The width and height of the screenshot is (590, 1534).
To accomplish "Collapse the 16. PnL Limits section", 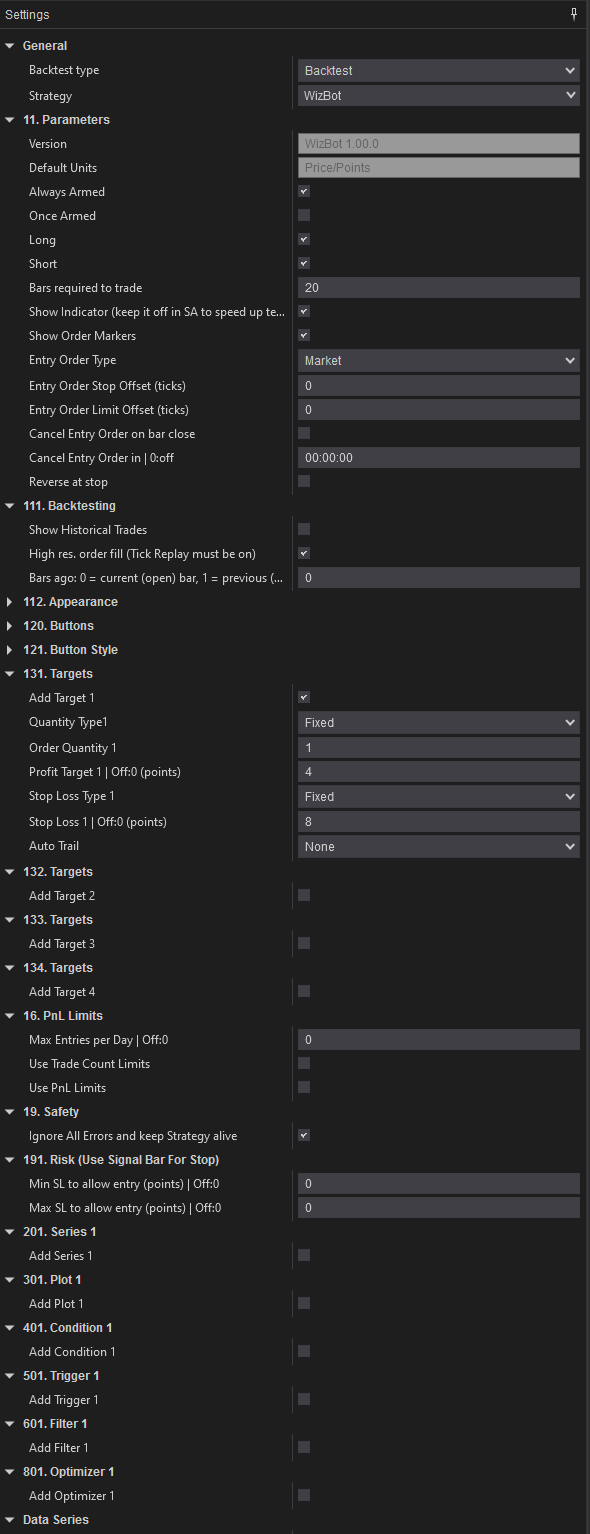I will pyautogui.click(x=10, y=1016).
